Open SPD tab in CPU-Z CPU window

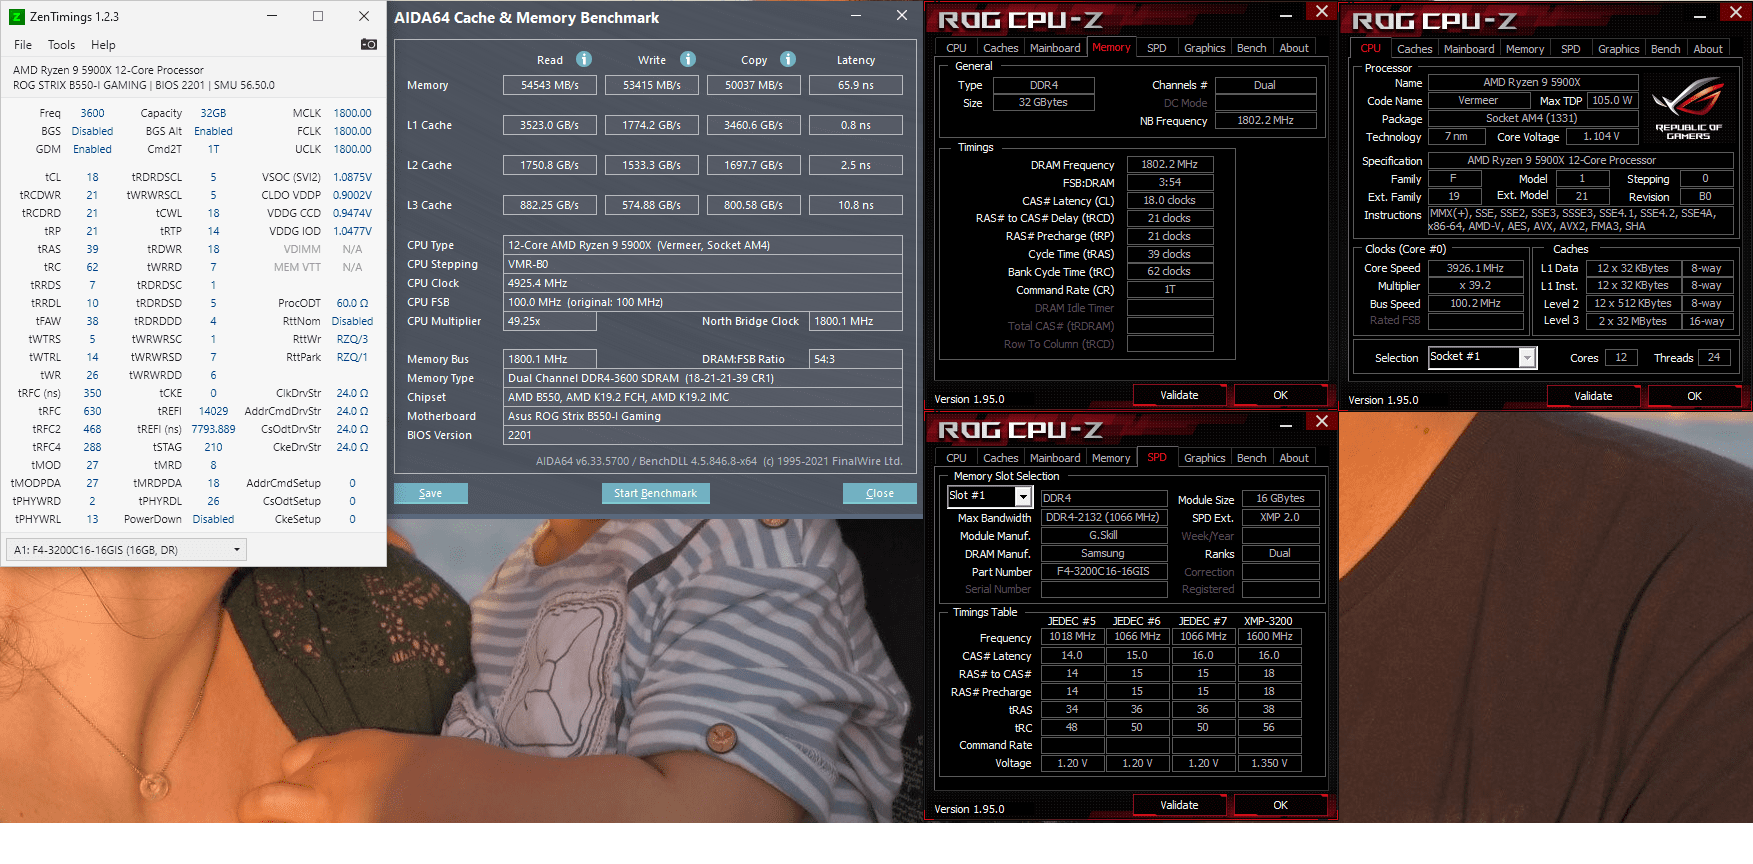tap(1570, 49)
